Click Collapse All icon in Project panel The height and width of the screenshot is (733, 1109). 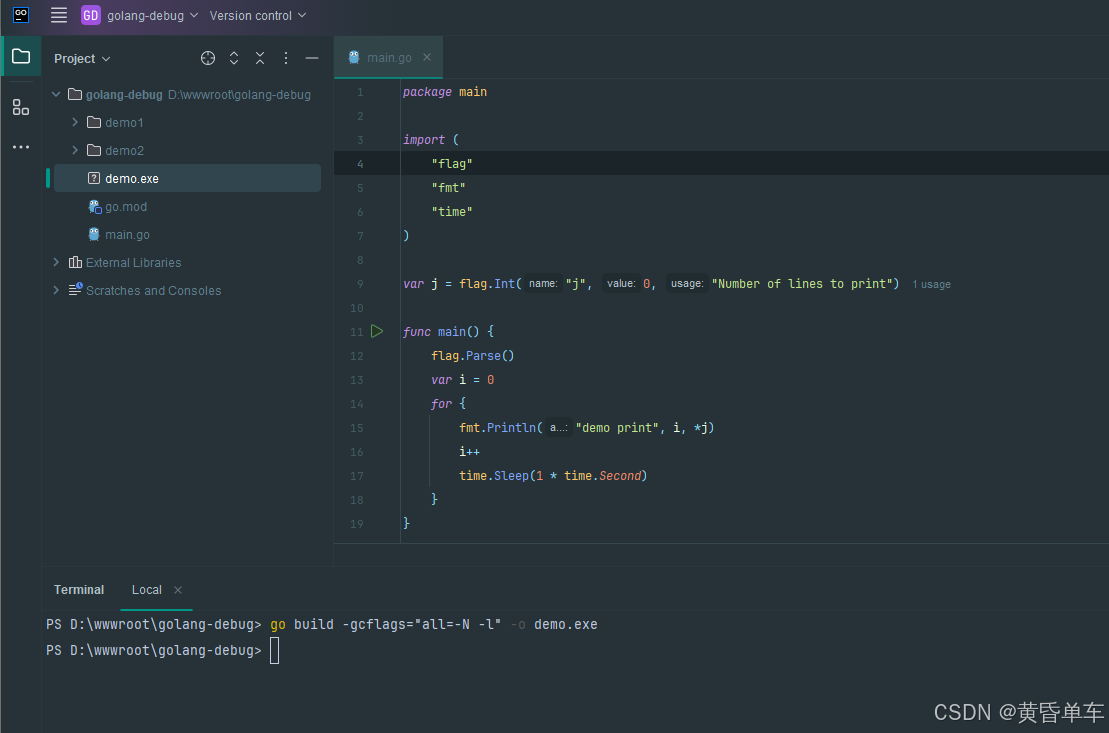(260, 58)
